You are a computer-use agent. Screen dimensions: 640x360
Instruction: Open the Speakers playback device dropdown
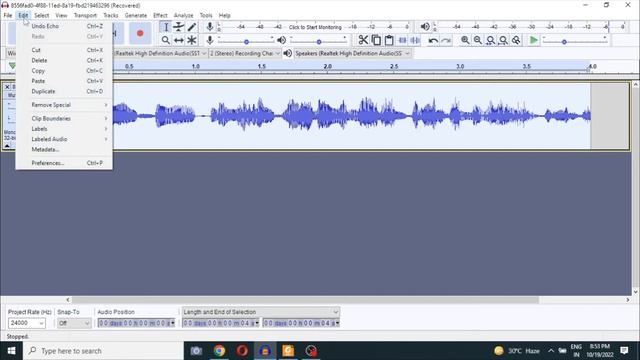pos(352,53)
